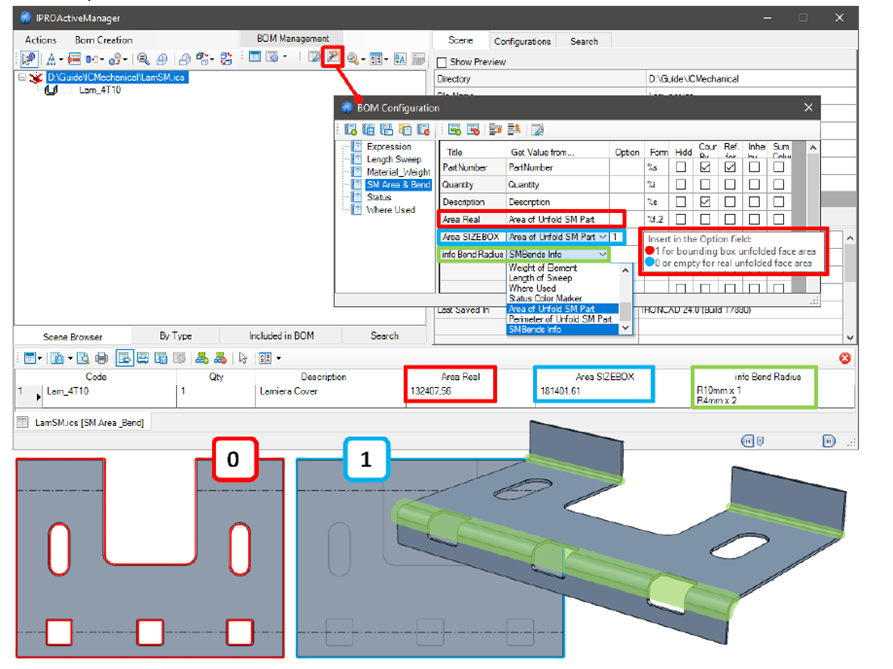
Task: Click the copy configuration icon in BOM Configuration
Action: pos(405,130)
